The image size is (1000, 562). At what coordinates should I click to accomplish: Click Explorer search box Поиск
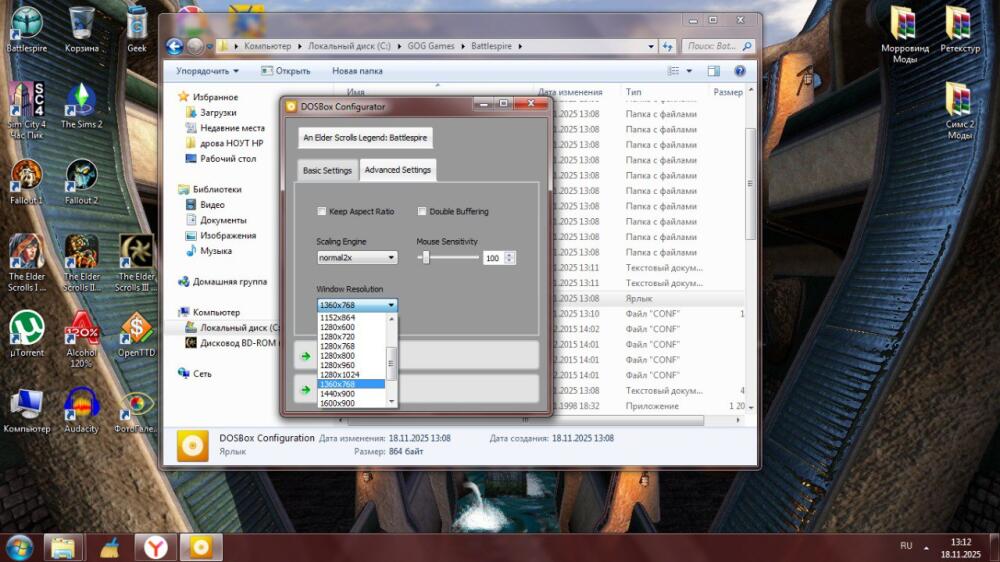(x=719, y=46)
